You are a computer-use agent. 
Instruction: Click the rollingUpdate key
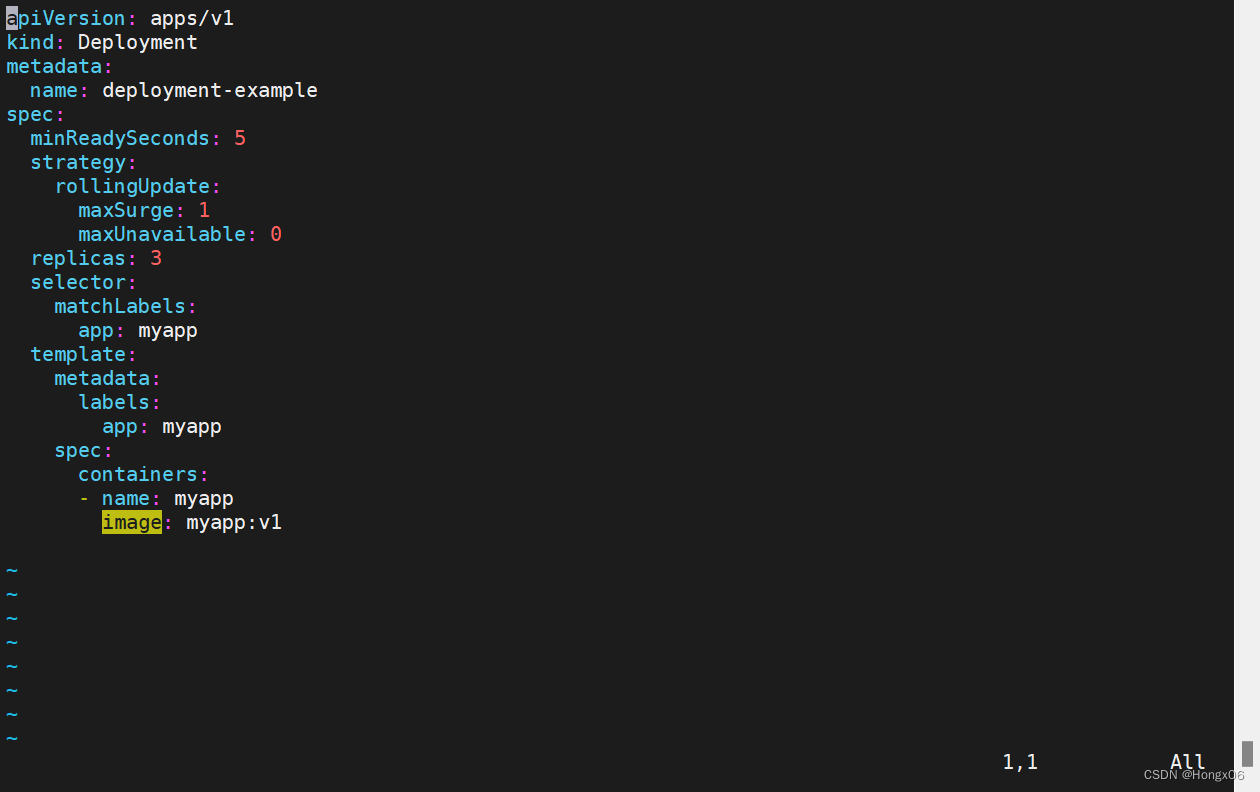pos(132,186)
